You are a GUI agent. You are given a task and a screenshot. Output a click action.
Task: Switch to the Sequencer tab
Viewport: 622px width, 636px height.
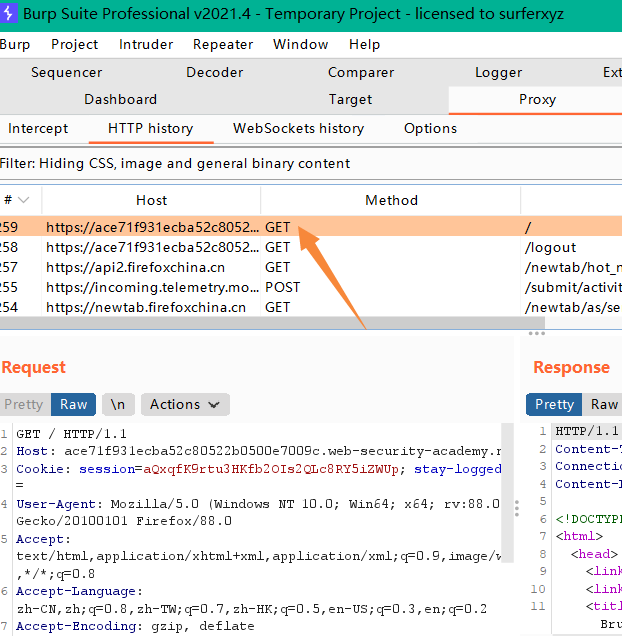point(67,72)
